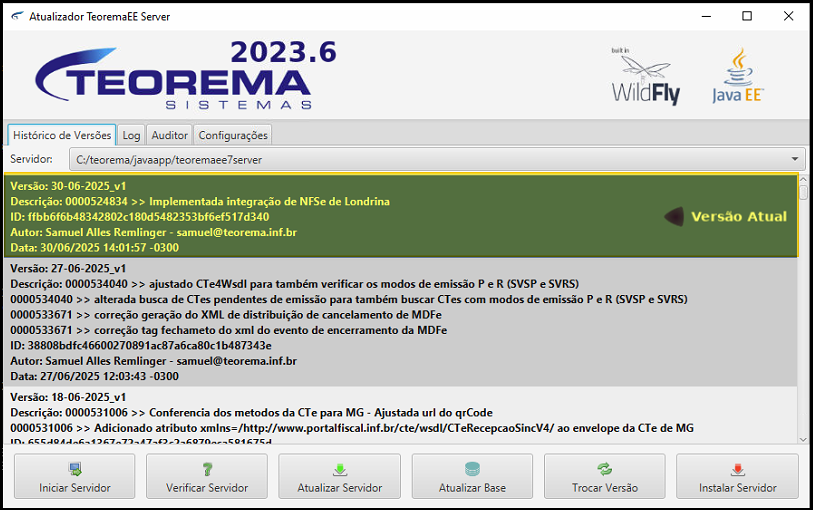Click the Autor line in 30-06-2025 entry
The height and width of the screenshot is (510, 813).
click(153, 232)
